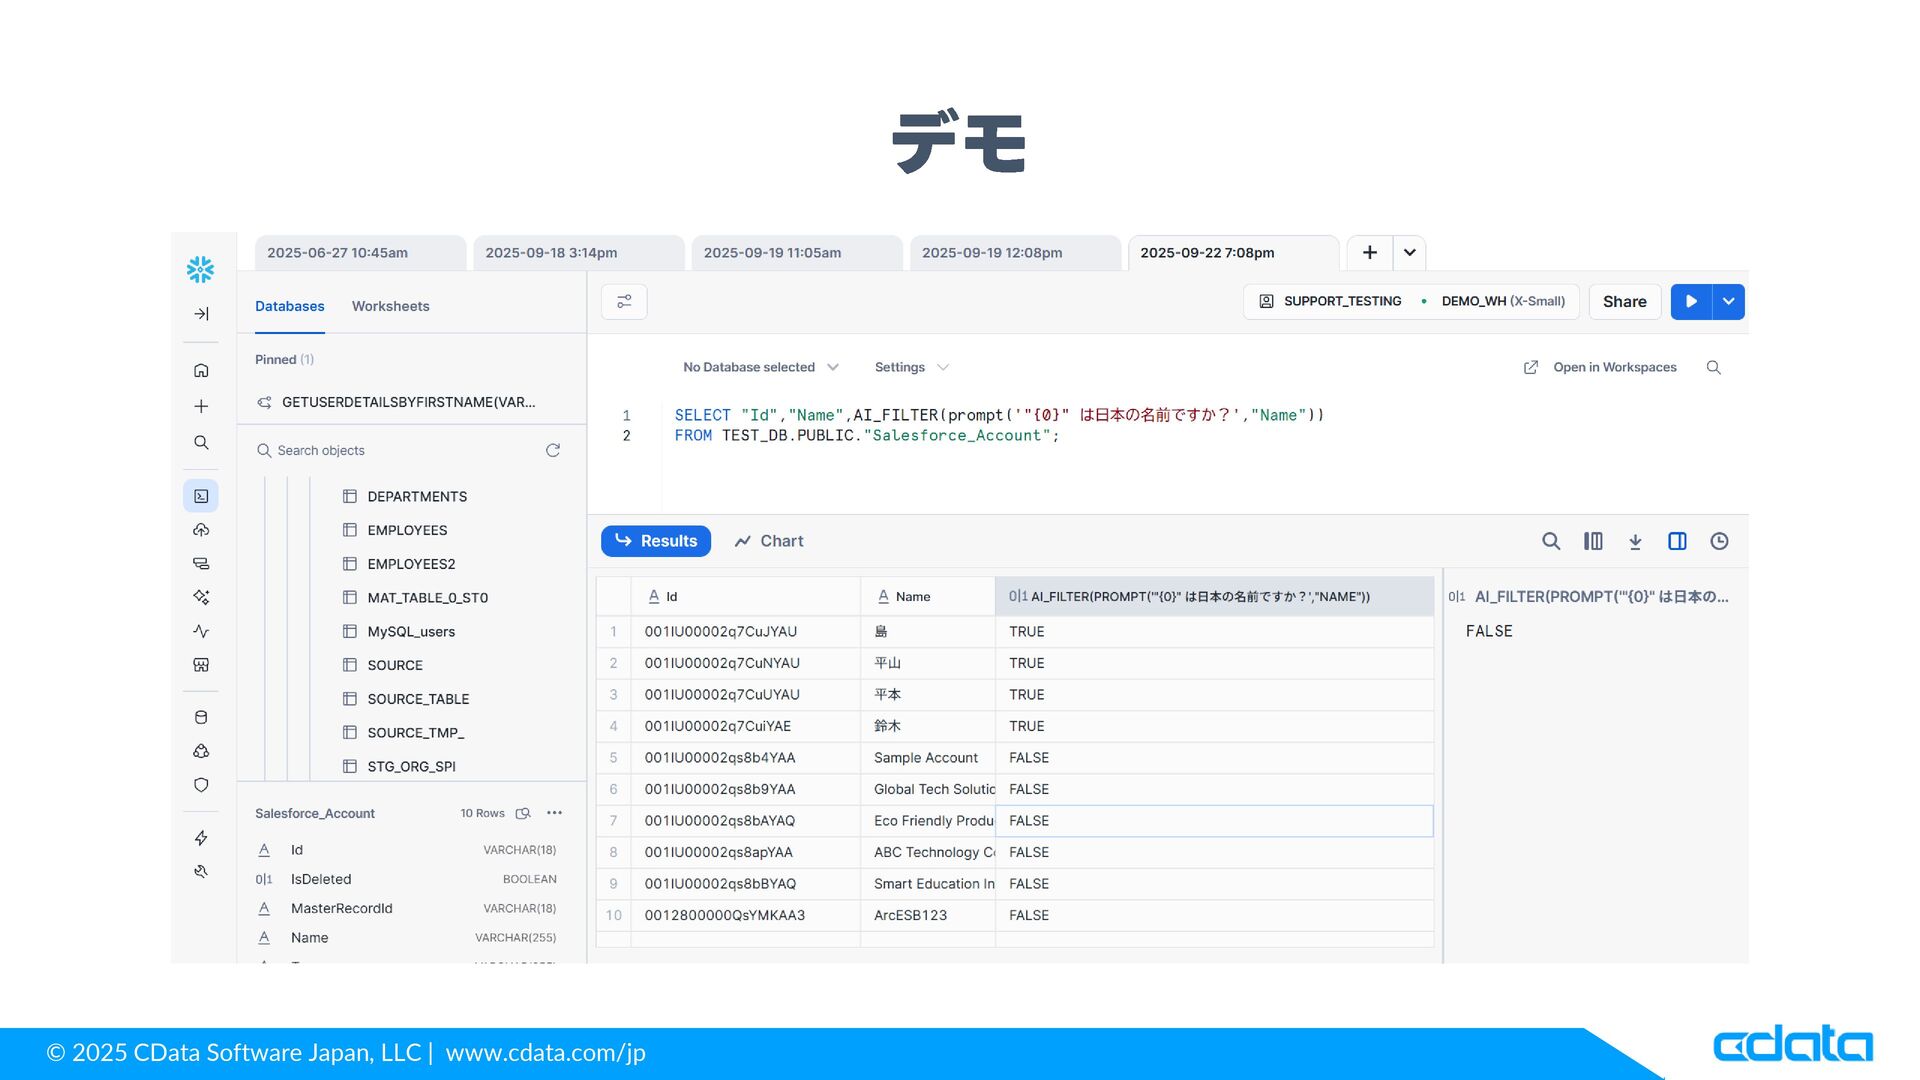Click Open in Workspaces link
This screenshot has width=1920, height=1080.
1600,368
